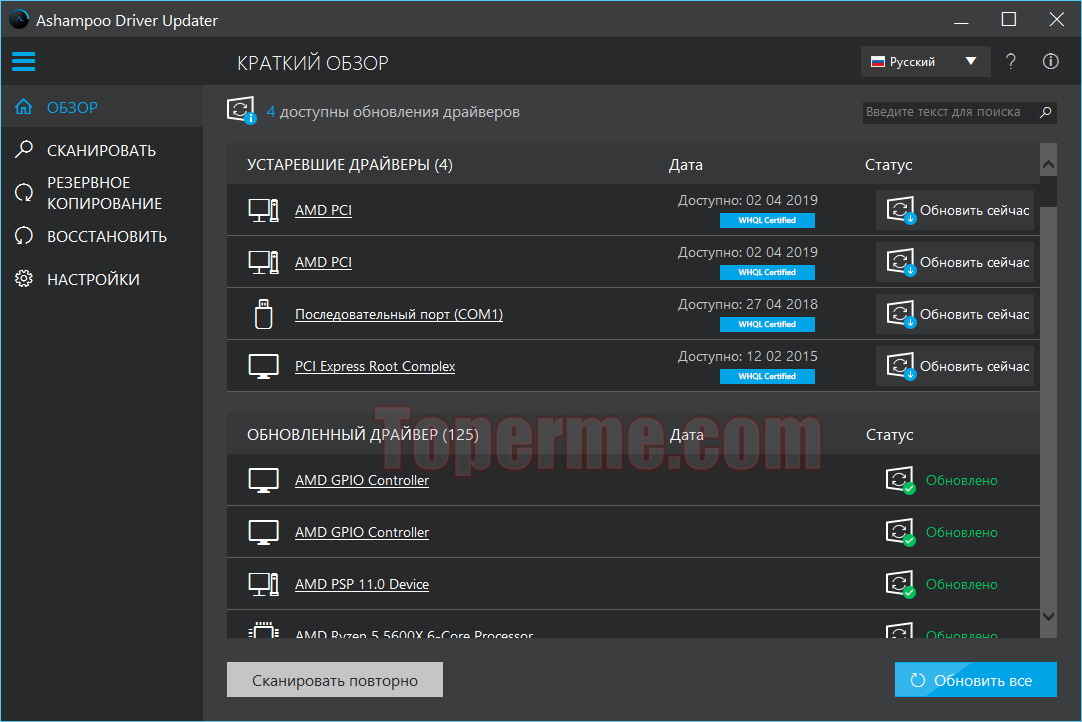Screen dimensions: 1082x722
Task: Open the hamburger menu icon
Action: point(23,61)
